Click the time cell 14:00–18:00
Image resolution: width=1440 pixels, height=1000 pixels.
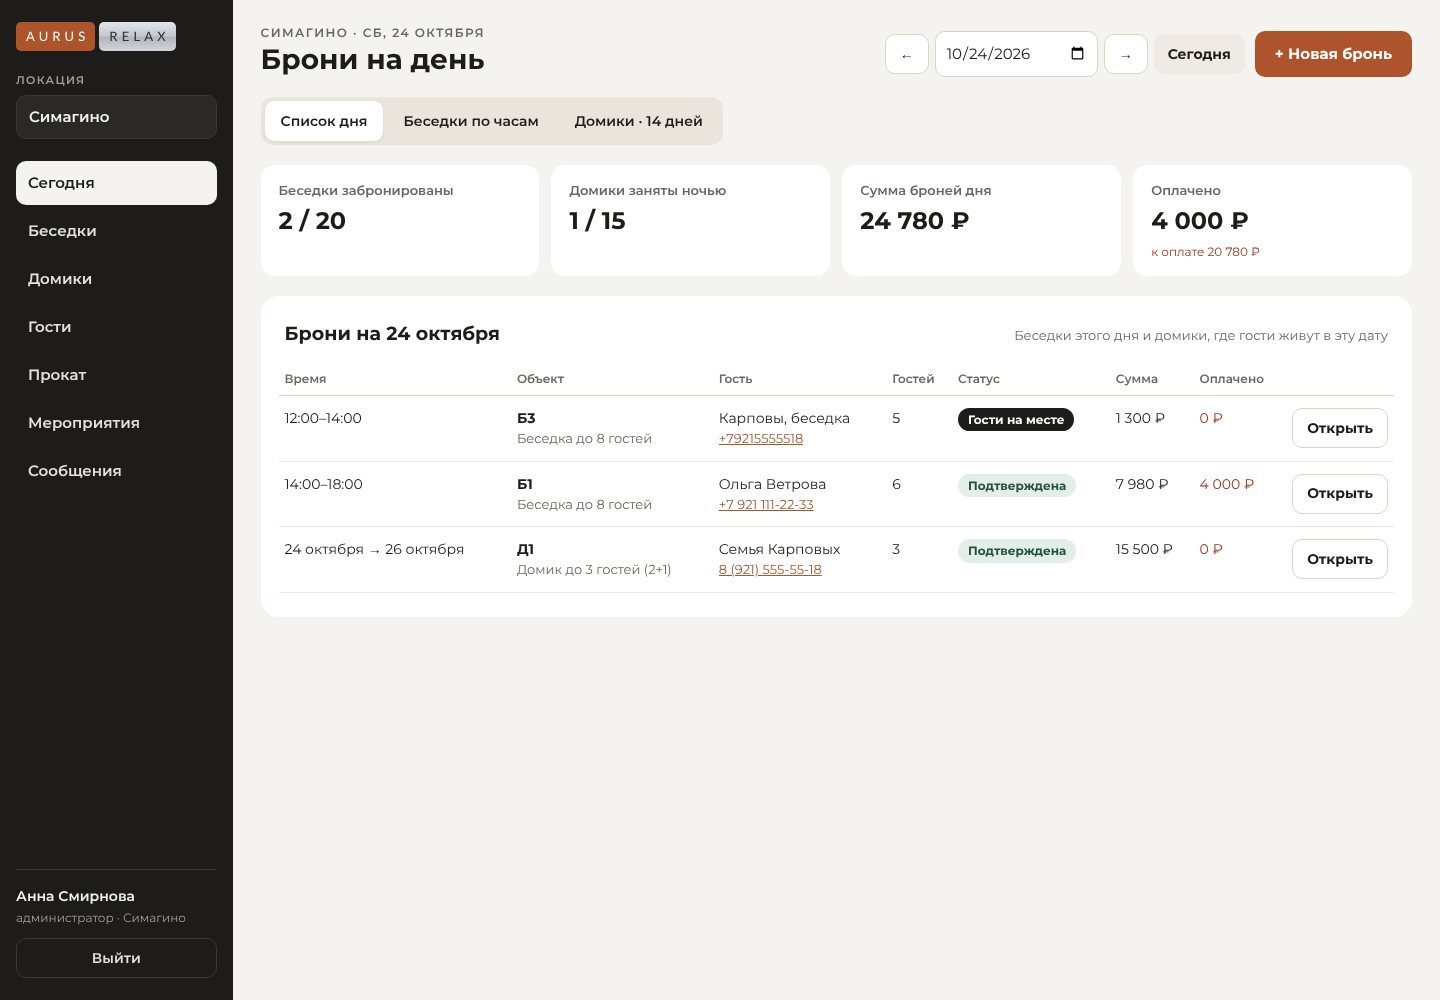click(323, 484)
